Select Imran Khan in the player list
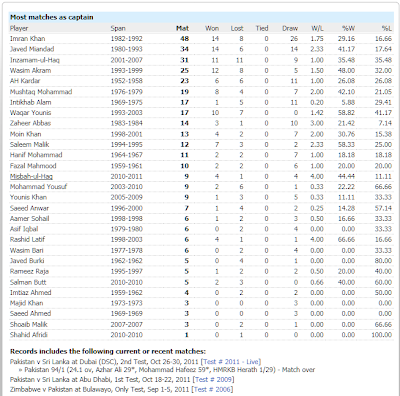Image resolution: width=400 pixels, height=396 pixels. (27, 39)
